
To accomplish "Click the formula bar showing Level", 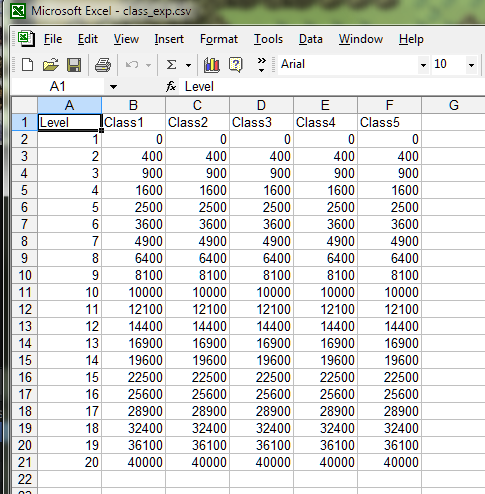I will pyautogui.click(x=332, y=87).
